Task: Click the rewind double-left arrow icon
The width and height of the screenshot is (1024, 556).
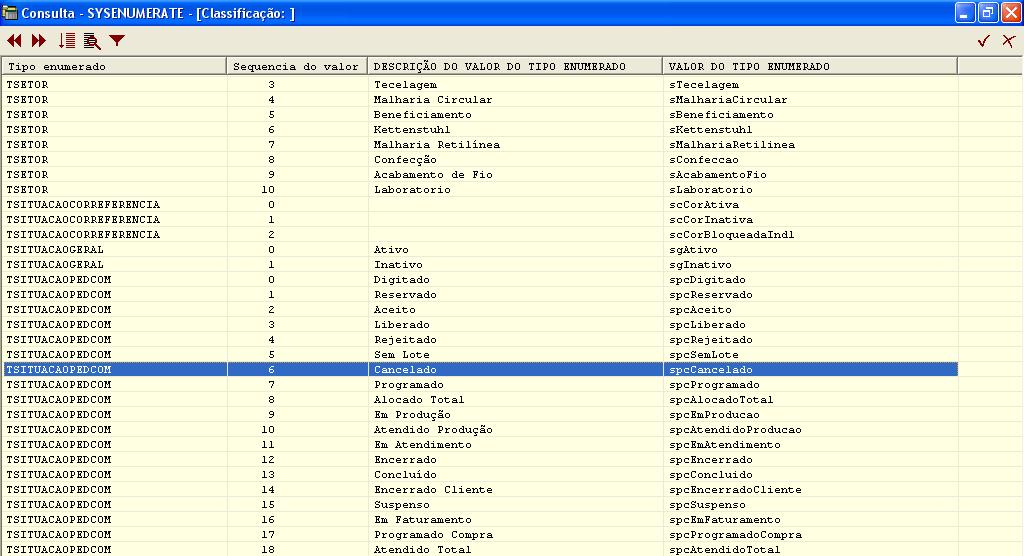Action: point(14,41)
